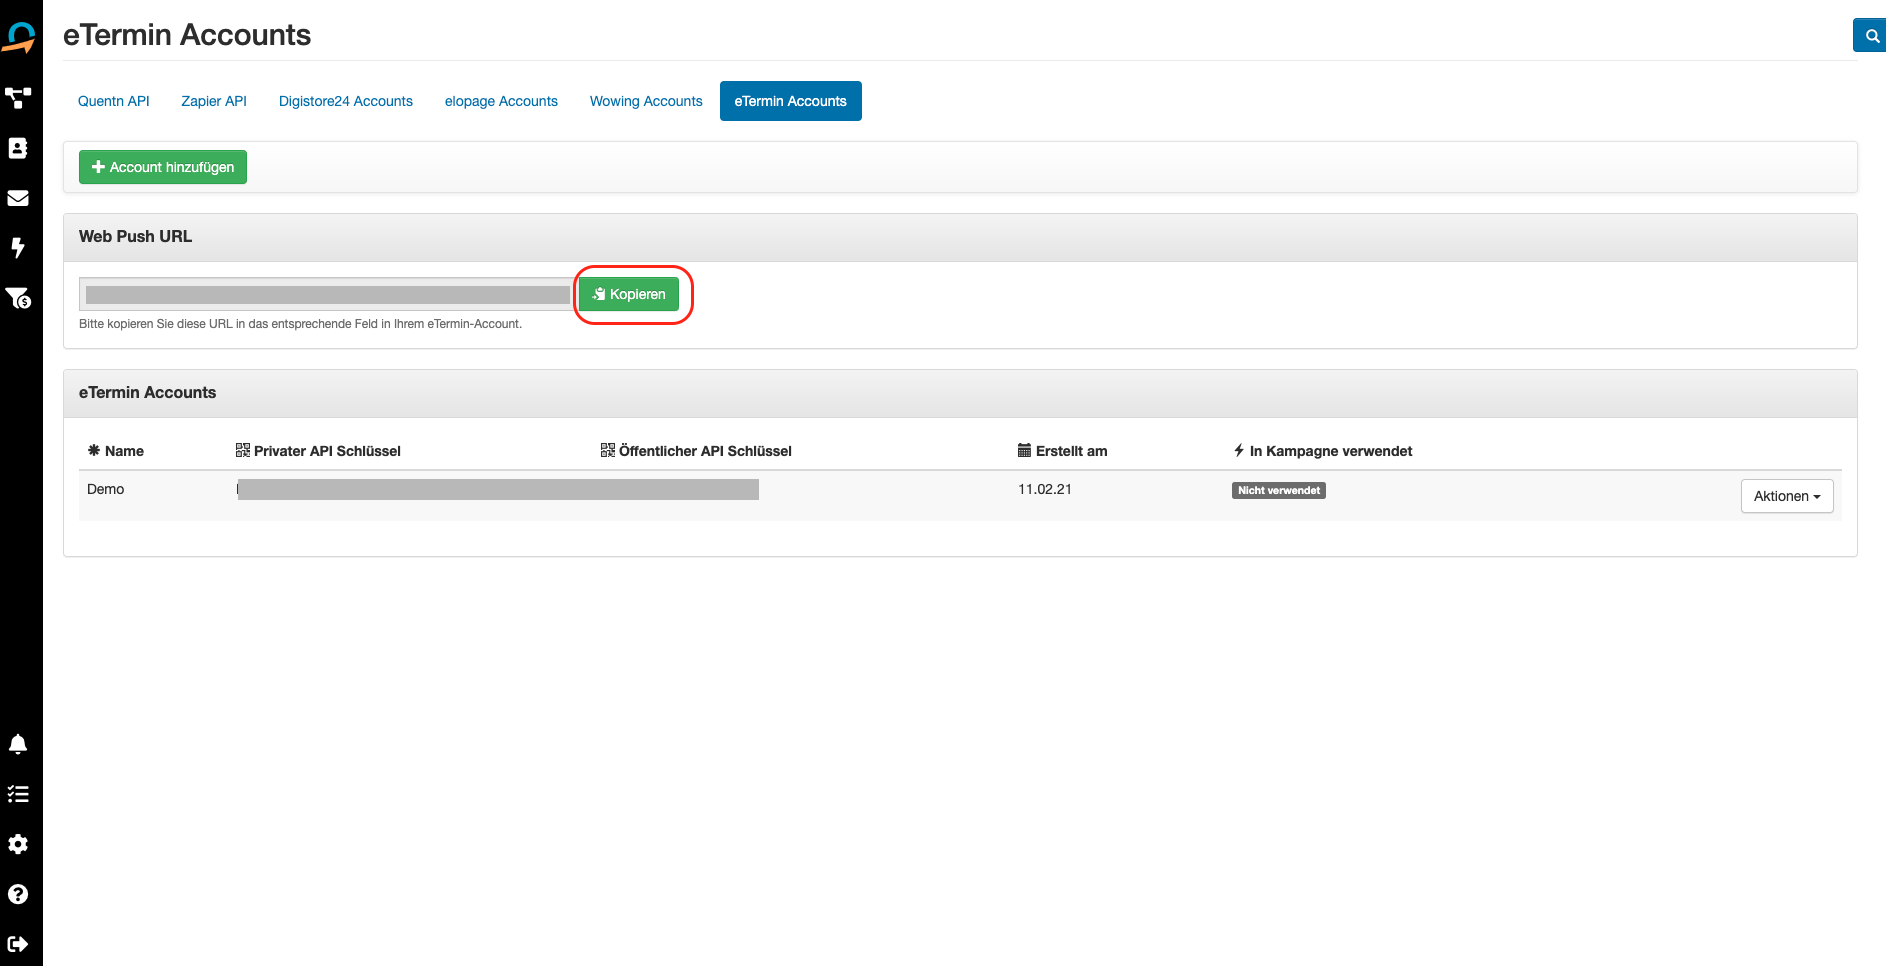The width and height of the screenshot is (1886, 966).
Task: Go to the Digistore24 Accounts tab
Action: [x=346, y=101]
